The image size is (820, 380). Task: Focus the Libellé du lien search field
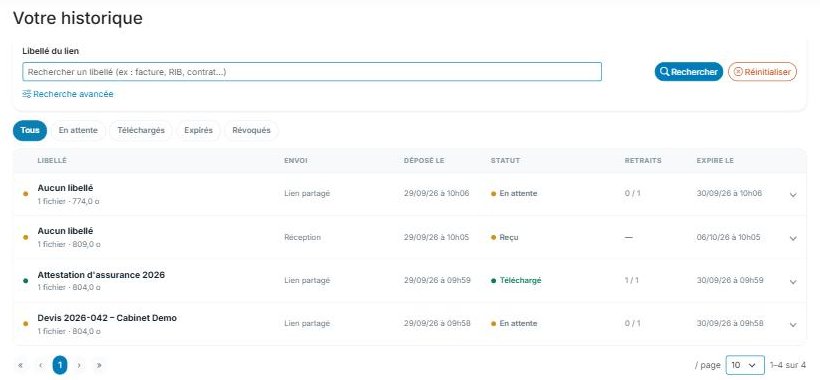coord(312,72)
